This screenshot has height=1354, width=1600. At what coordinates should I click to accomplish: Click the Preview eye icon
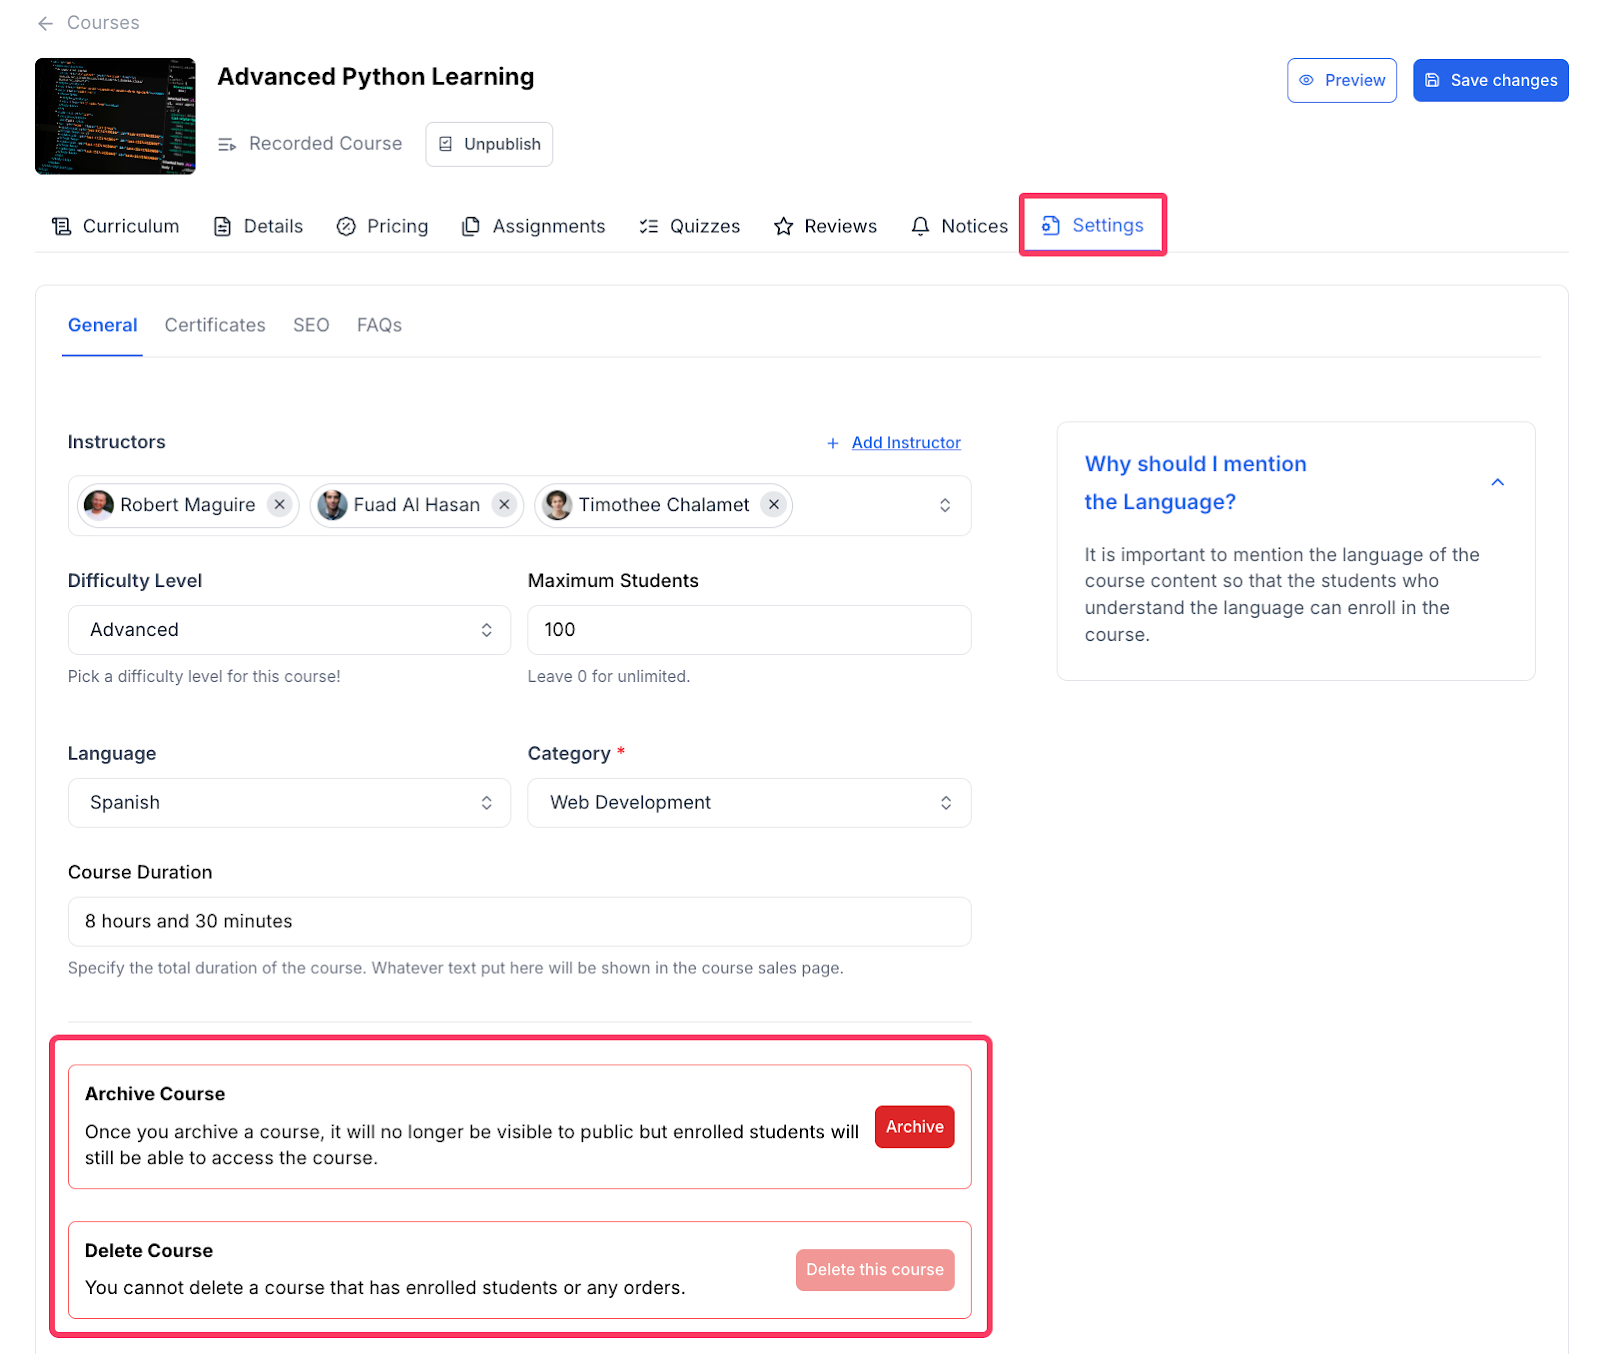click(1306, 80)
